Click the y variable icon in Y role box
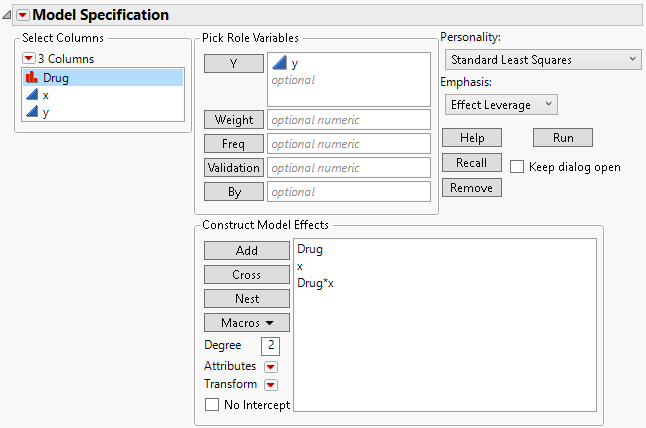The image size is (646, 428). tap(280, 63)
